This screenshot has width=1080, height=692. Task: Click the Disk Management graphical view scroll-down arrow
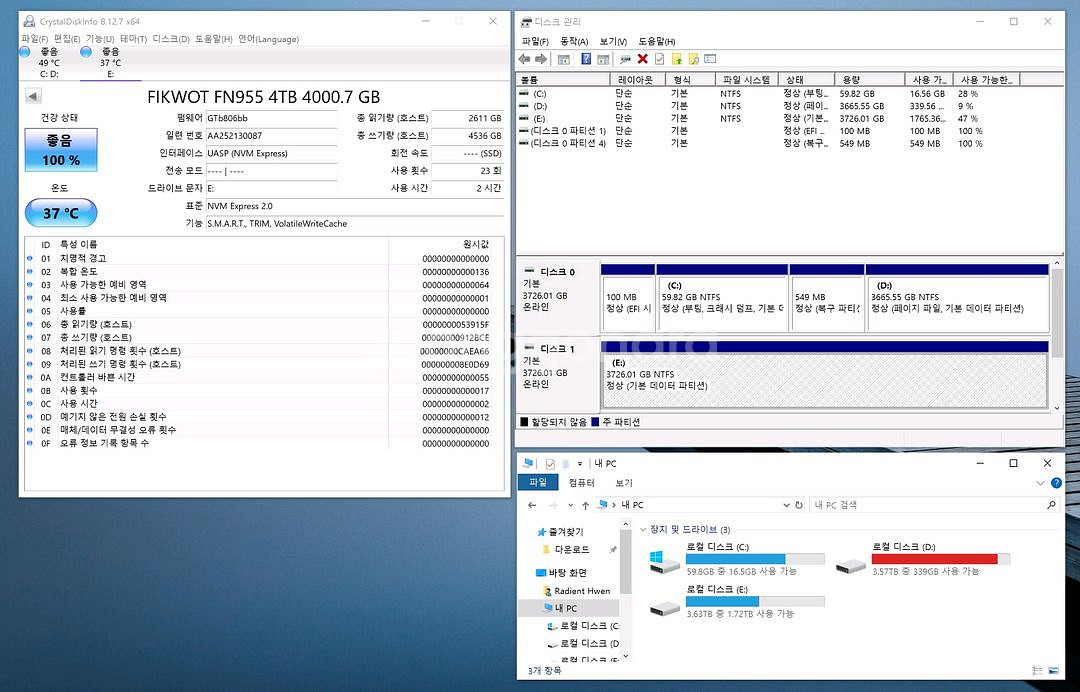point(1057,408)
